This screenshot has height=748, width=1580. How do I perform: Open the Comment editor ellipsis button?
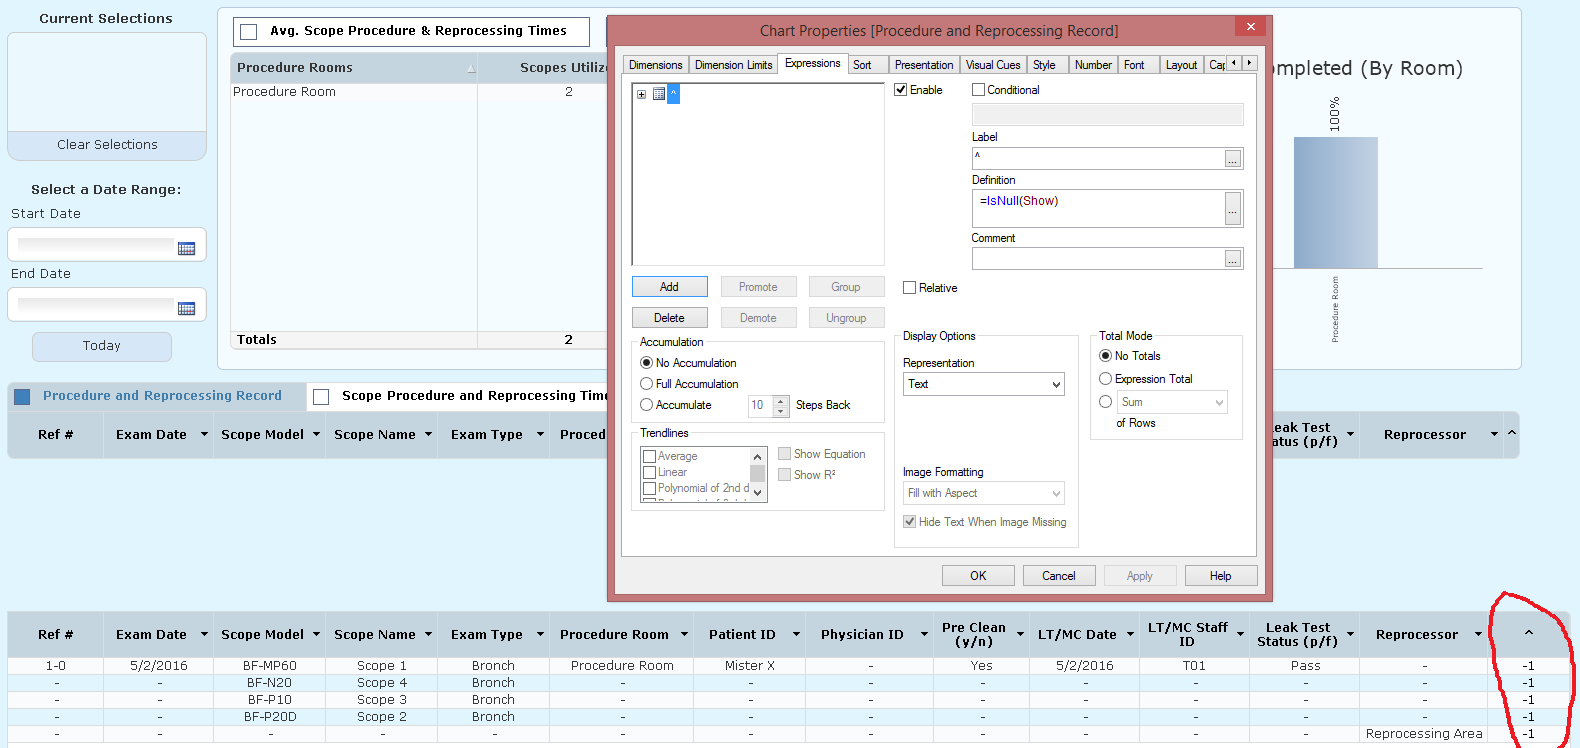(x=1233, y=259)
